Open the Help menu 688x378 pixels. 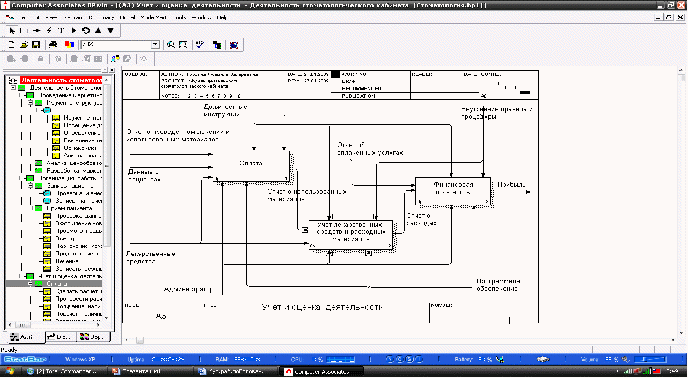point(222,18)
